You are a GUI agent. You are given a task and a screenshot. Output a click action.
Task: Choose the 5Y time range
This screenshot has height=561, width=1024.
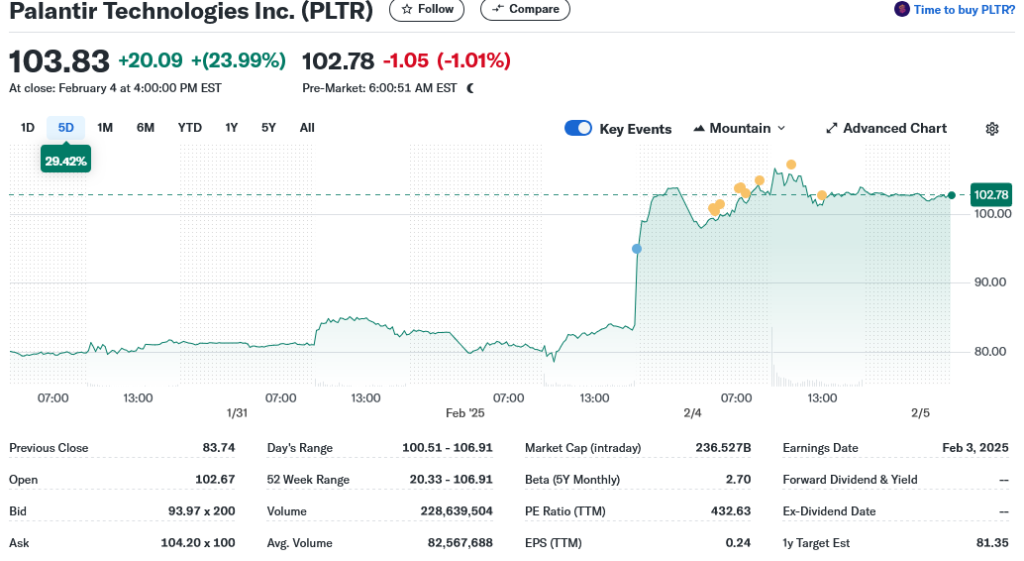[x=268, y=127]
